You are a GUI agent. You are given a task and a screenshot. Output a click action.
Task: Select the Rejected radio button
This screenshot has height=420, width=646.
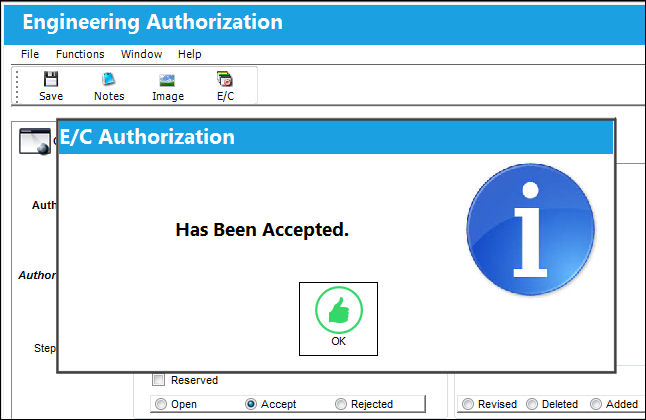pos(341,404)
